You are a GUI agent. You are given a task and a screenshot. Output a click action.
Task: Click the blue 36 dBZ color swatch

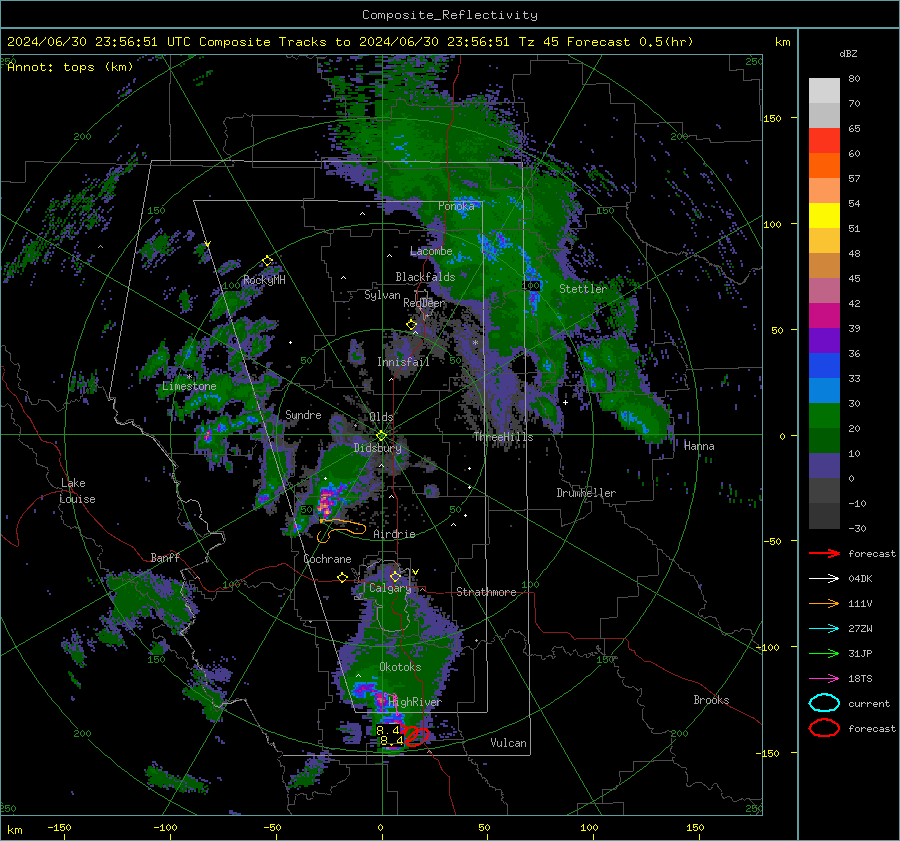coord(824,366)
